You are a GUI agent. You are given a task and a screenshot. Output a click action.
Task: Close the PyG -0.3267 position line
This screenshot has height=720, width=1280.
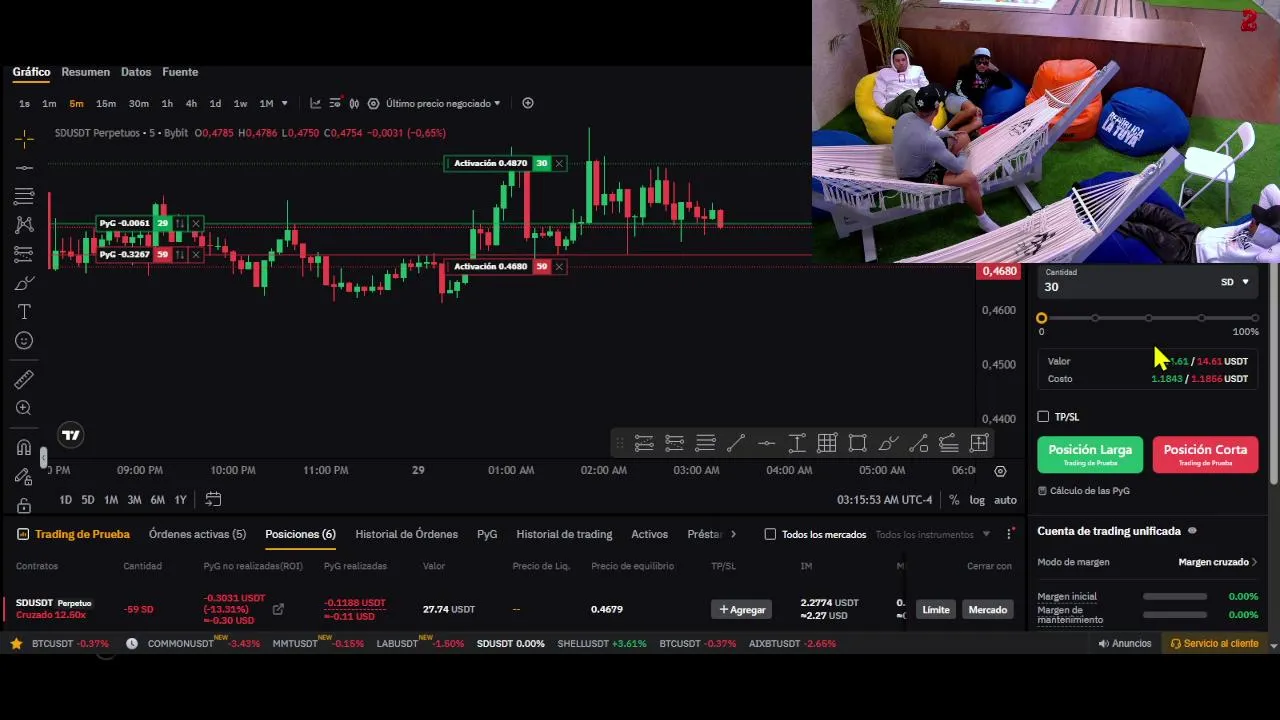pos(196,255)
